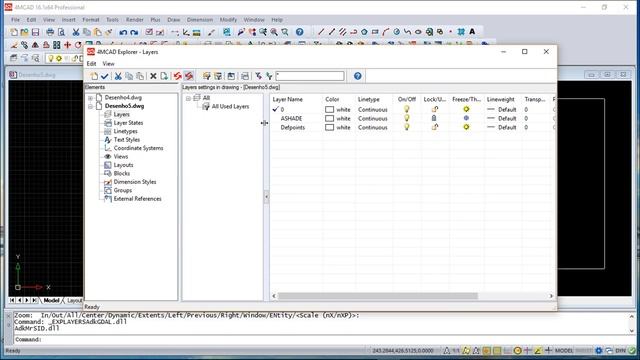Click the Cut scissors icon in Explorer toolbar
This screenshot has height=360, width=640.
tap(118, 76)
